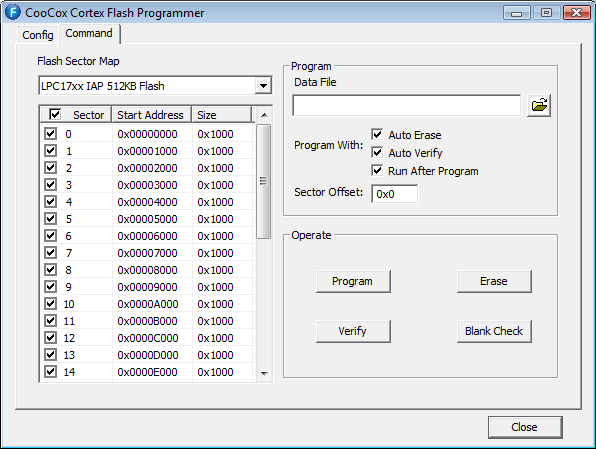The height and width of the screenshot is (449, 596).
Task: Toggle sector 4 checkbox
Action: 50,202
